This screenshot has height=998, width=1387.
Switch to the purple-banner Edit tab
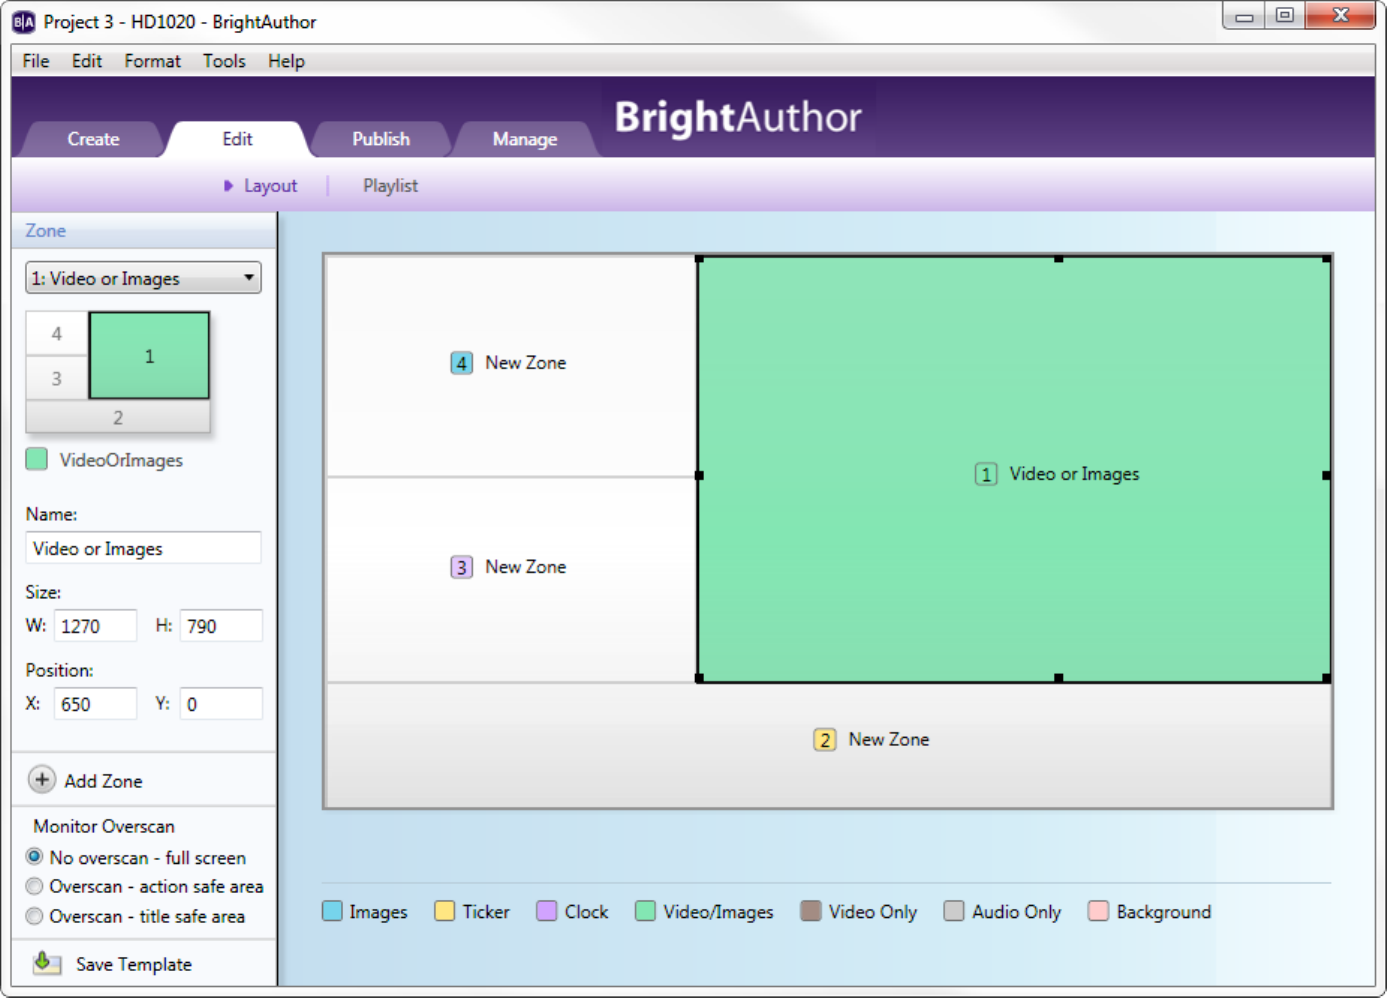coord(237,139)
